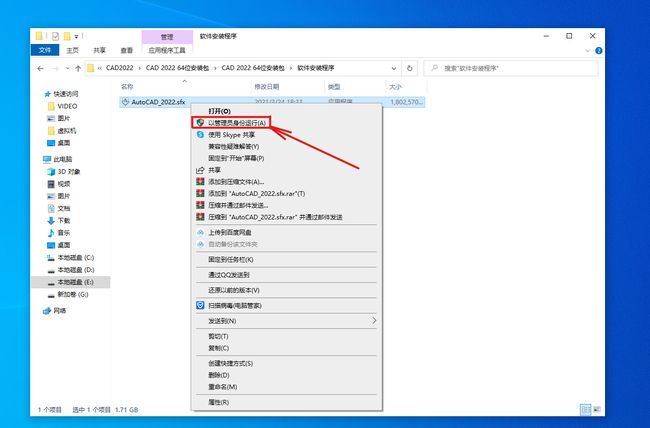650x428 pixels.
Task: Sort by 类型 column header
Action: pos(334,87)
